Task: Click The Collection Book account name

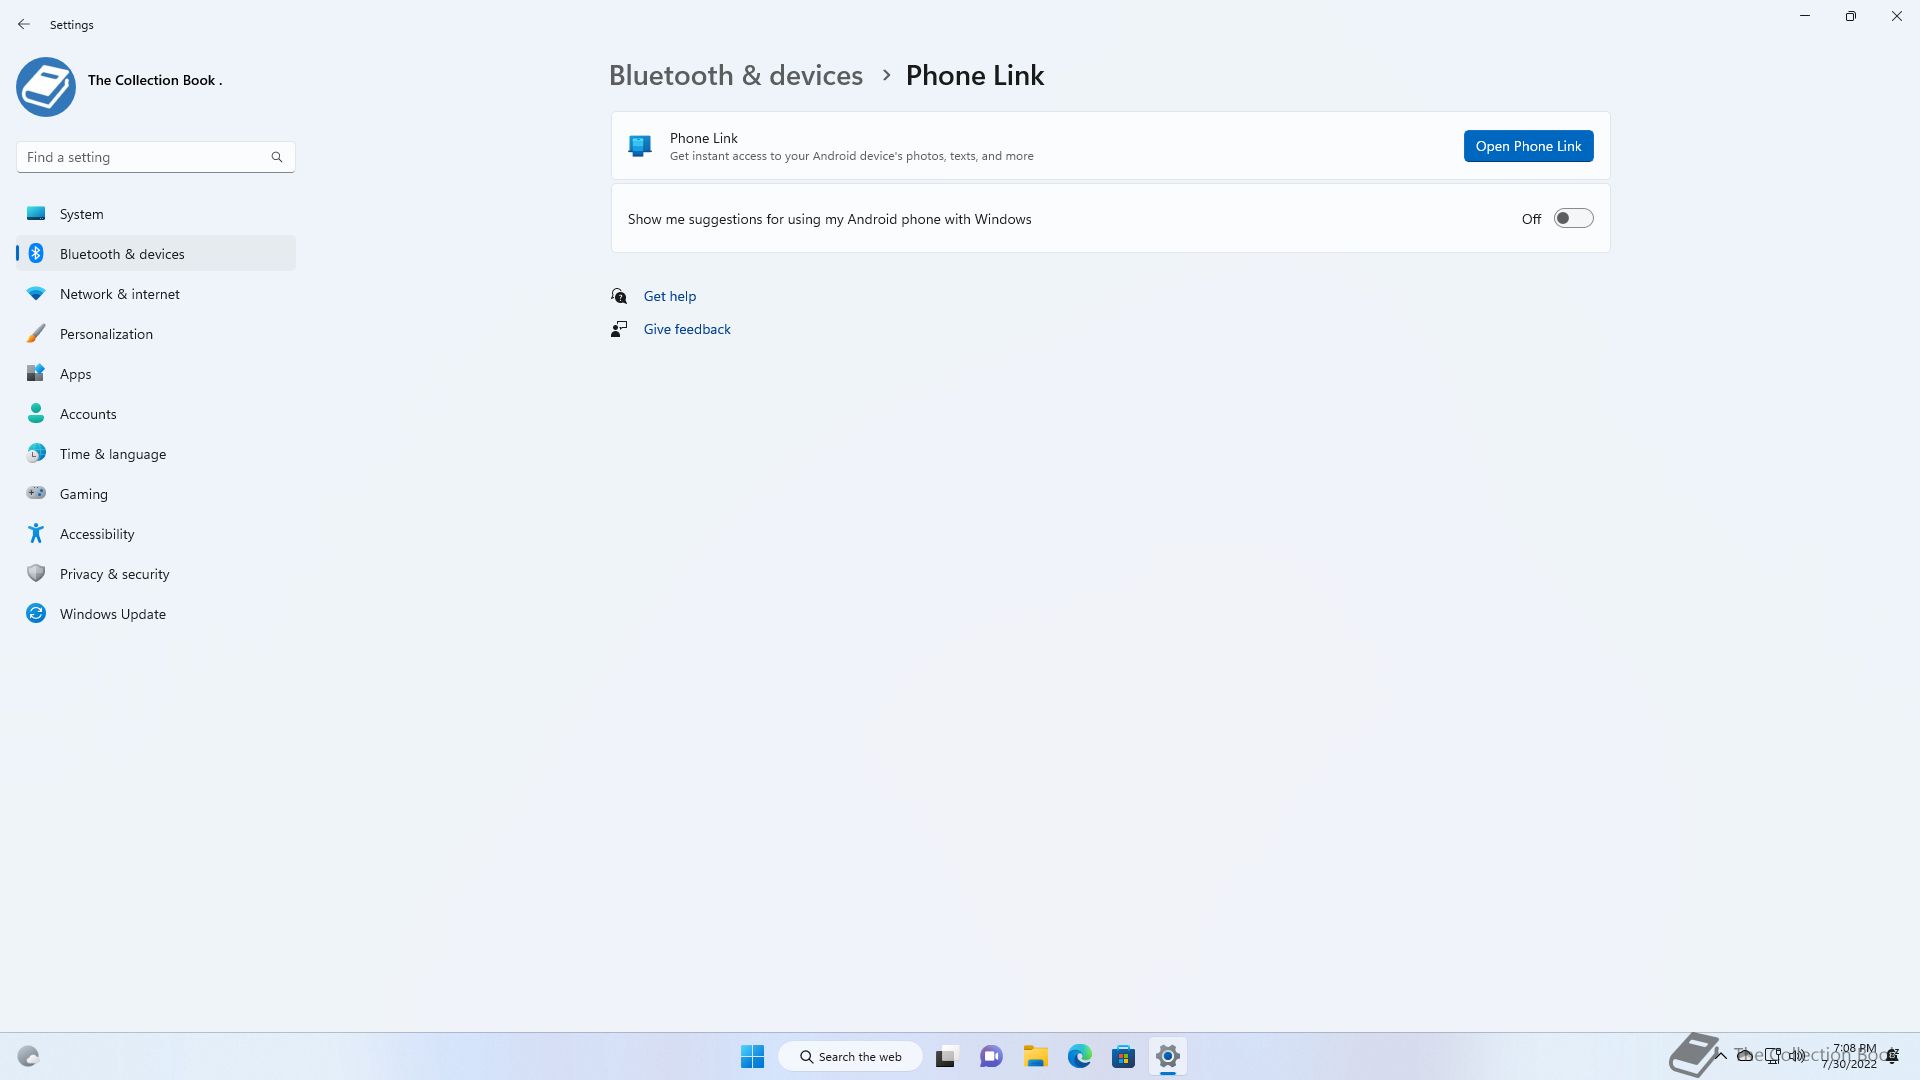Action: 155,80
